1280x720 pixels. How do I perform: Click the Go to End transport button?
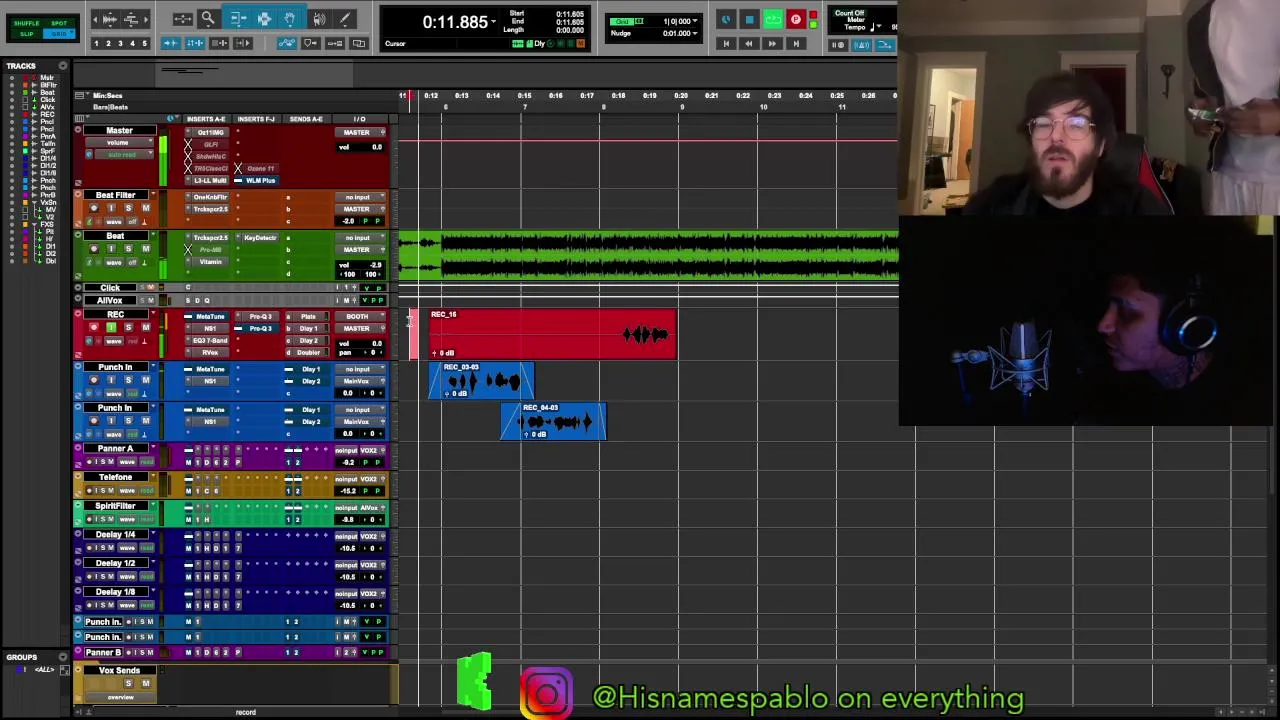pos(796,43)
